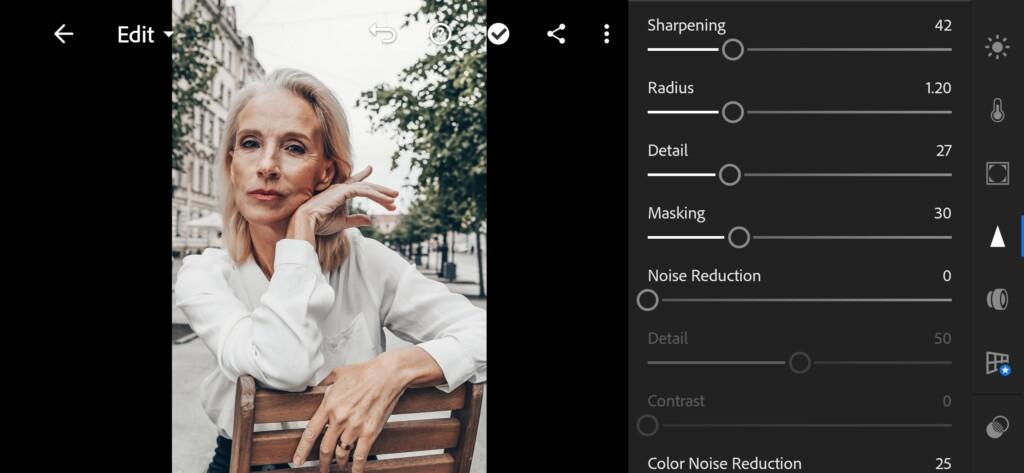Click the Radius slider handle

coord(733,112)
